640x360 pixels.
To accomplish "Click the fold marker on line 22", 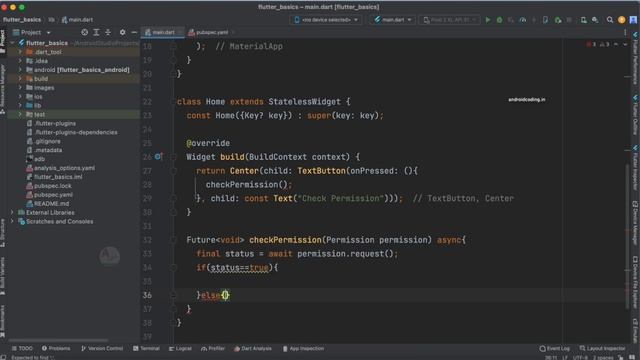I will point(173,102).
